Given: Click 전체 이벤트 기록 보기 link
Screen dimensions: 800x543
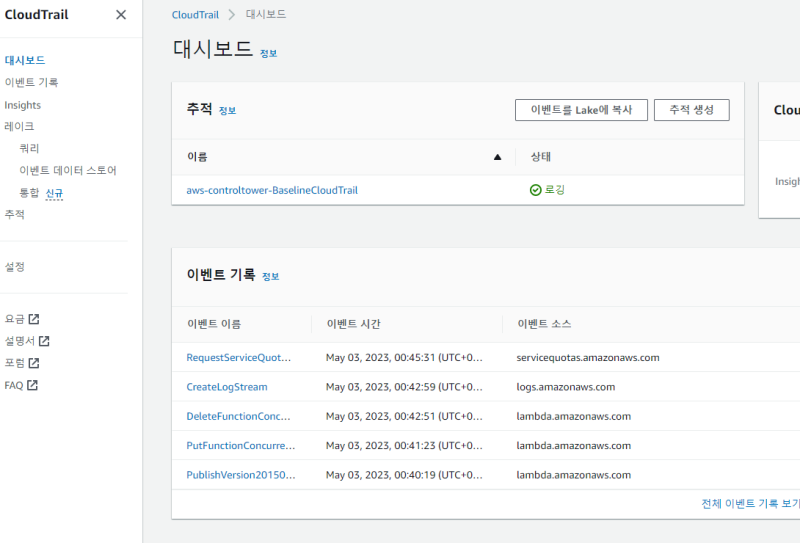Looking at the screenshot, I should click(x=750, y=504).
